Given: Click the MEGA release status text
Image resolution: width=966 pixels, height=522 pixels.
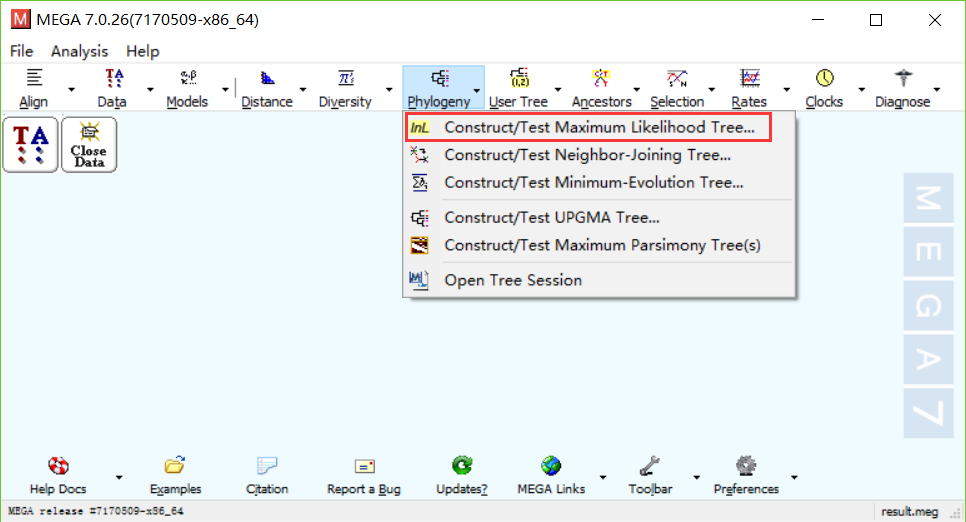Looking at the screenshot, I should click(95, 511).
